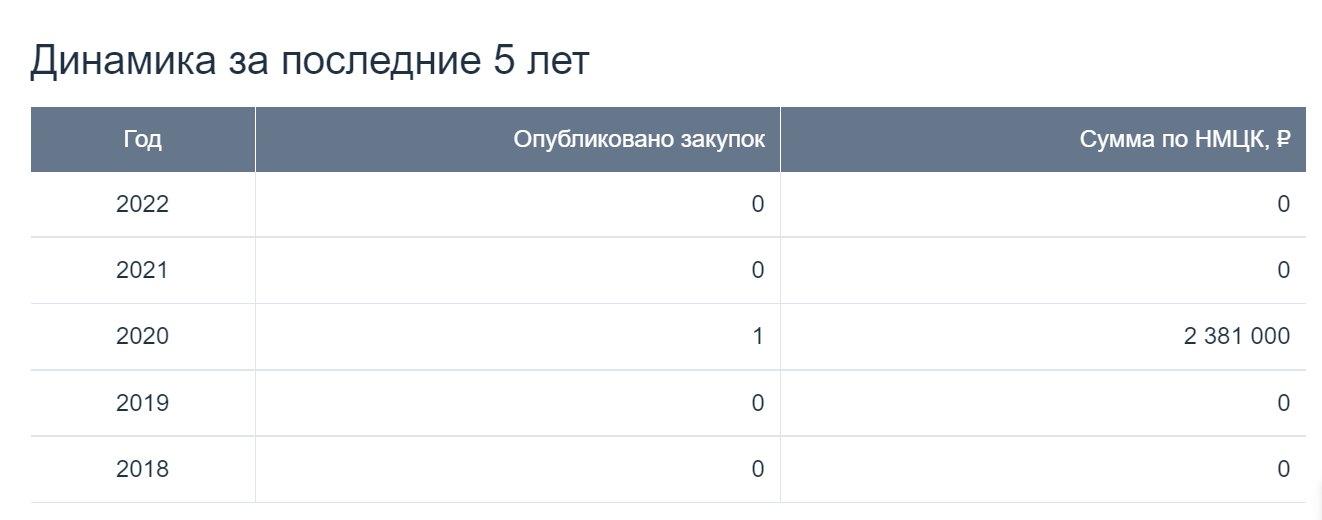Select the 2022 year cell

(143, 205)
